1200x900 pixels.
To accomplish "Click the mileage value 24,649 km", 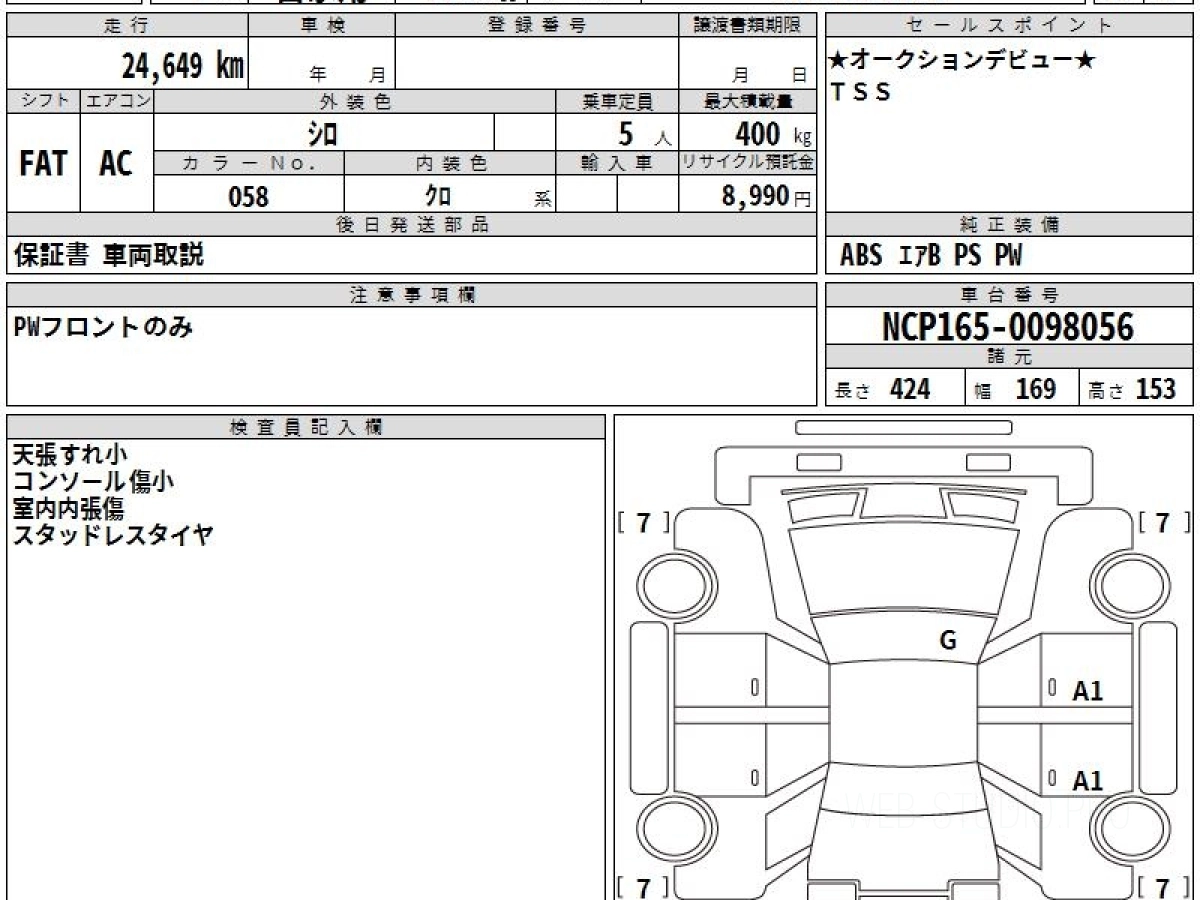I will tap(183, 67).
